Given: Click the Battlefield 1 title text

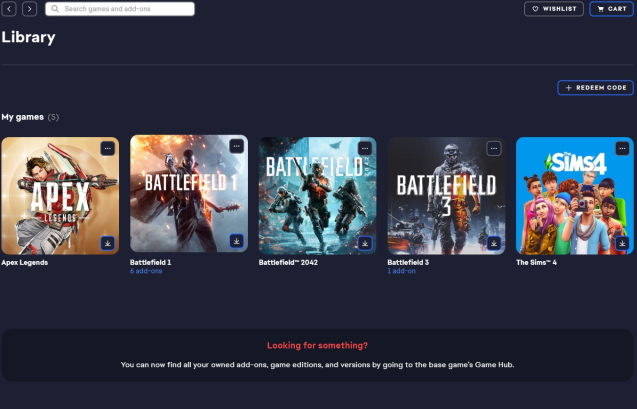Looking at the screenshot, I should coord(150,262).
